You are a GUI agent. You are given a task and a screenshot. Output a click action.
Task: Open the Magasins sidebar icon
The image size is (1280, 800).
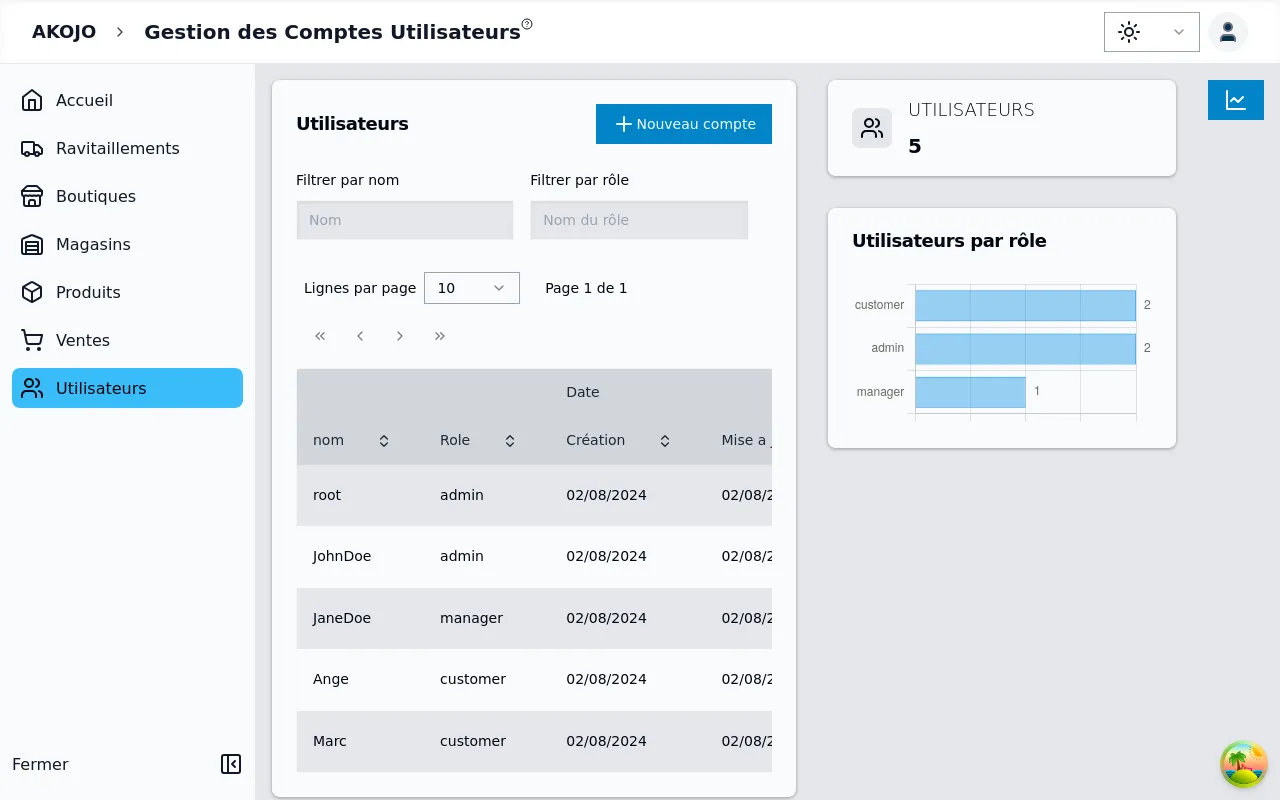(31, 244)
